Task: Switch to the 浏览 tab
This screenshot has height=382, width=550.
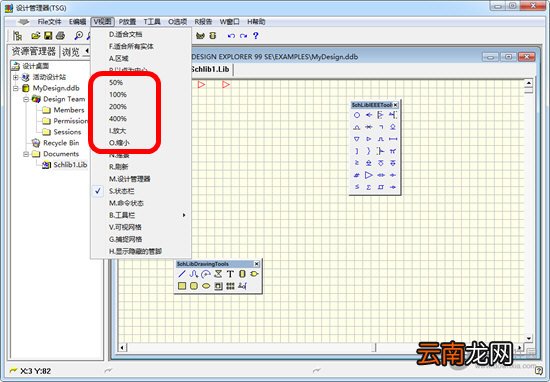Action: [71, 52]
